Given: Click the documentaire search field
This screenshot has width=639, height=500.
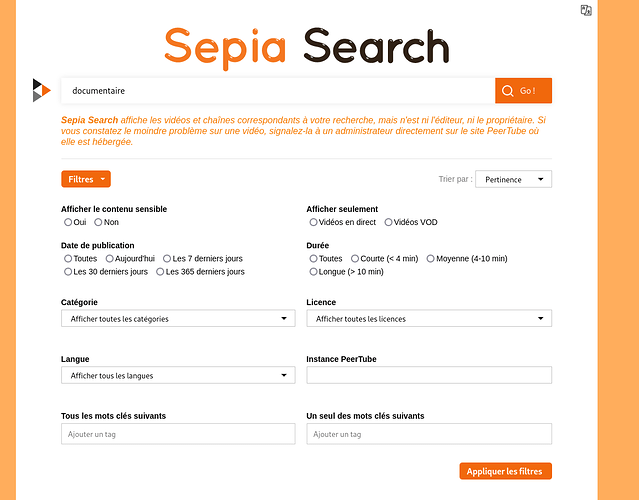Looking at the screenshot, I should (278, 90).
